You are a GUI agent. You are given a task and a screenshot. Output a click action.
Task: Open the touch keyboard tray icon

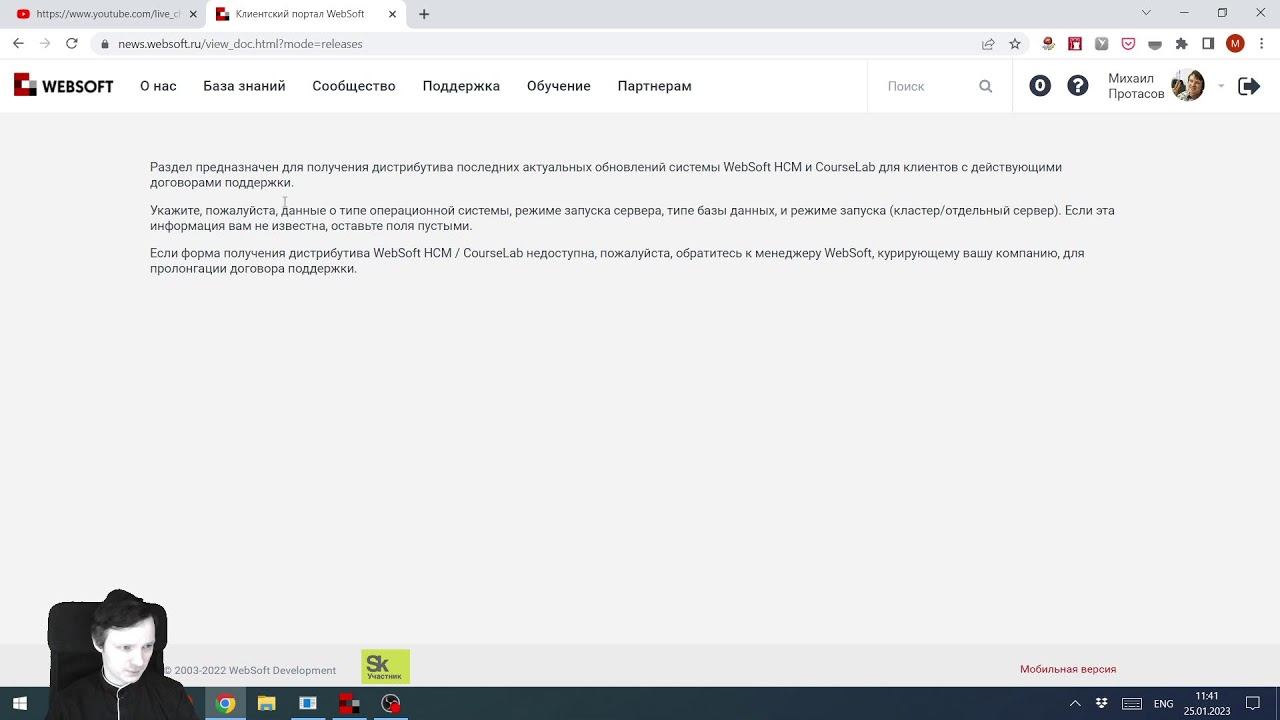(1132, 704)
